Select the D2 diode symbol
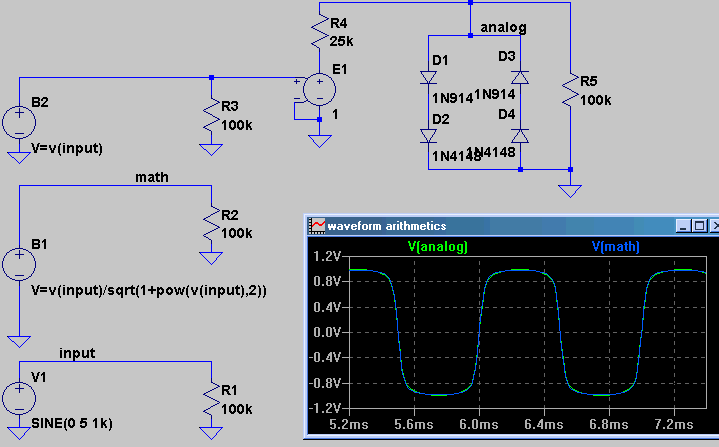The image size is (719, 447). point(428,136)
